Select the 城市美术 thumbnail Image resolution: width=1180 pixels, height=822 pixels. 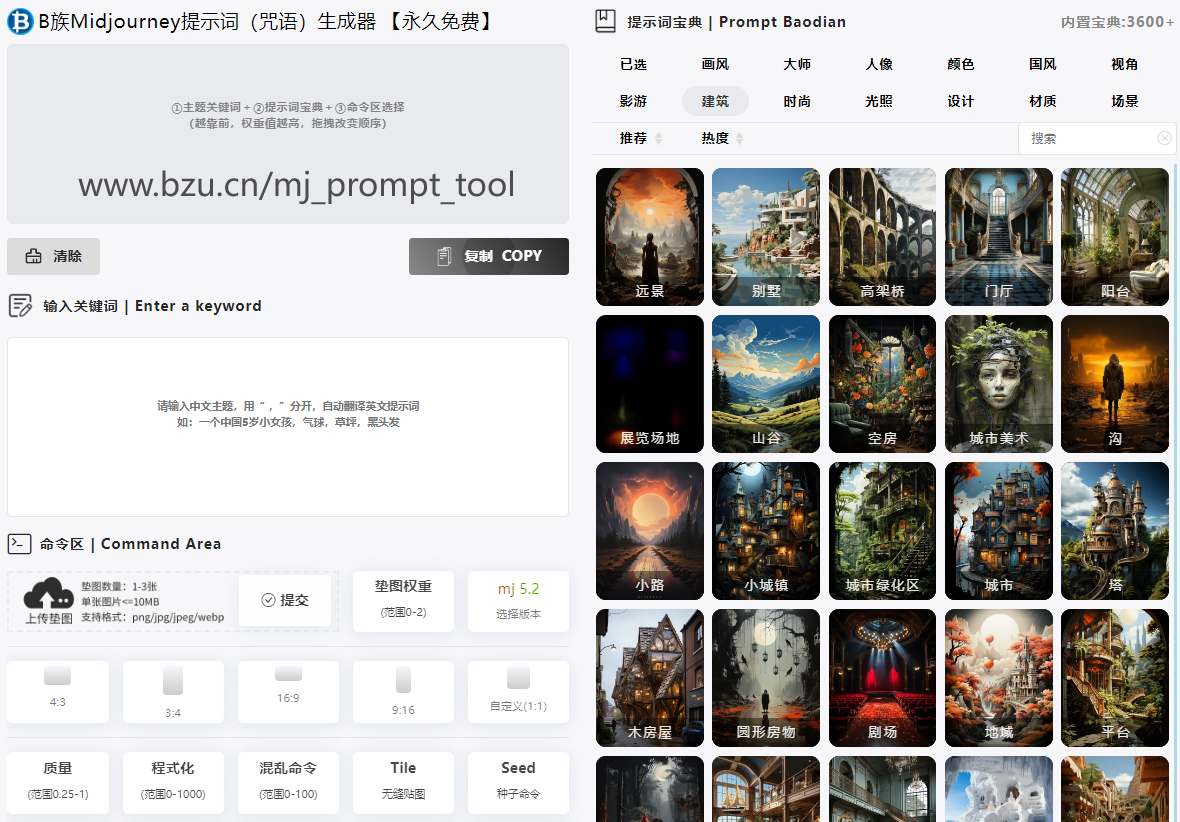[999, 384]
